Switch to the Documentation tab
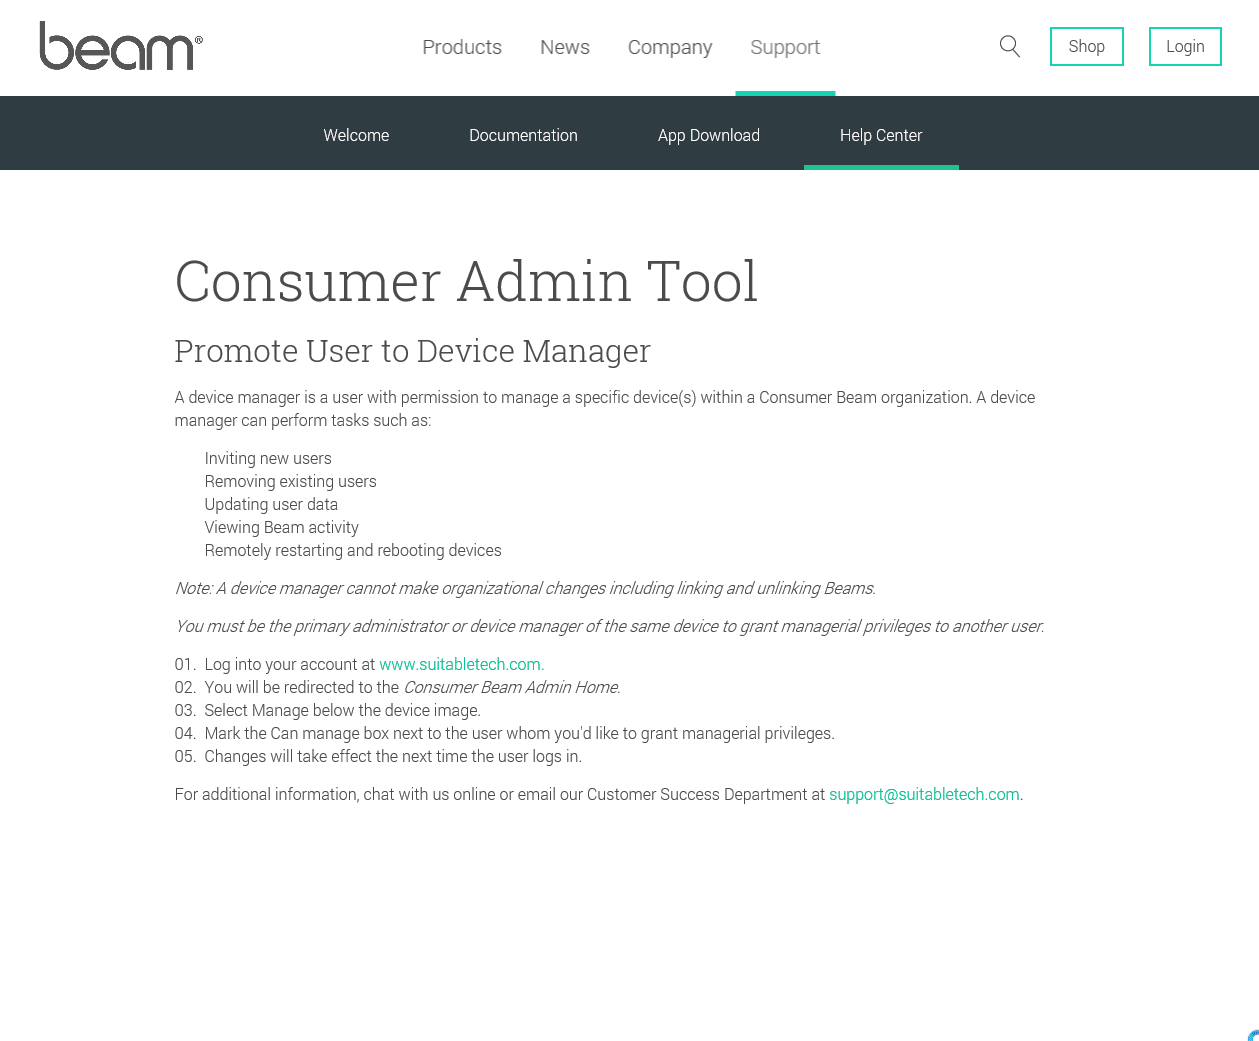The height and width of the screenshot is (1041, 1259). click(x=523, y=135)
